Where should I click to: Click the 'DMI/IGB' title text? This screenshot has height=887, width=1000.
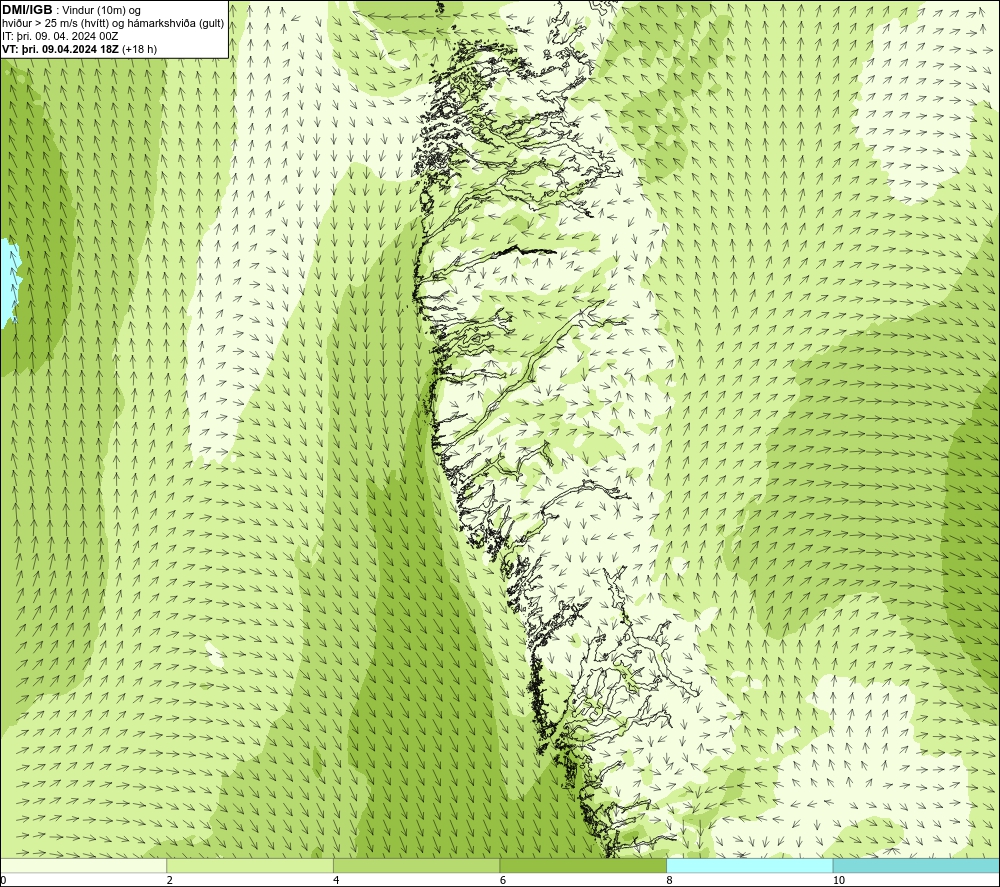tap(27, 10)
